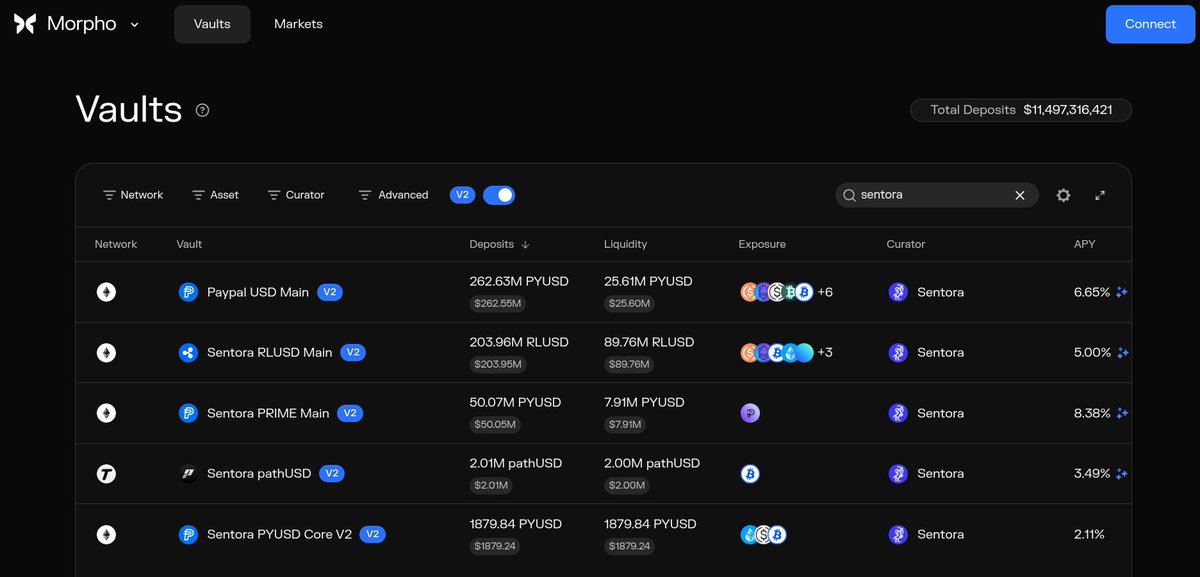
Task: Click rewards sparkle icon next to 8.38% APY
Action: [1122, 413]
